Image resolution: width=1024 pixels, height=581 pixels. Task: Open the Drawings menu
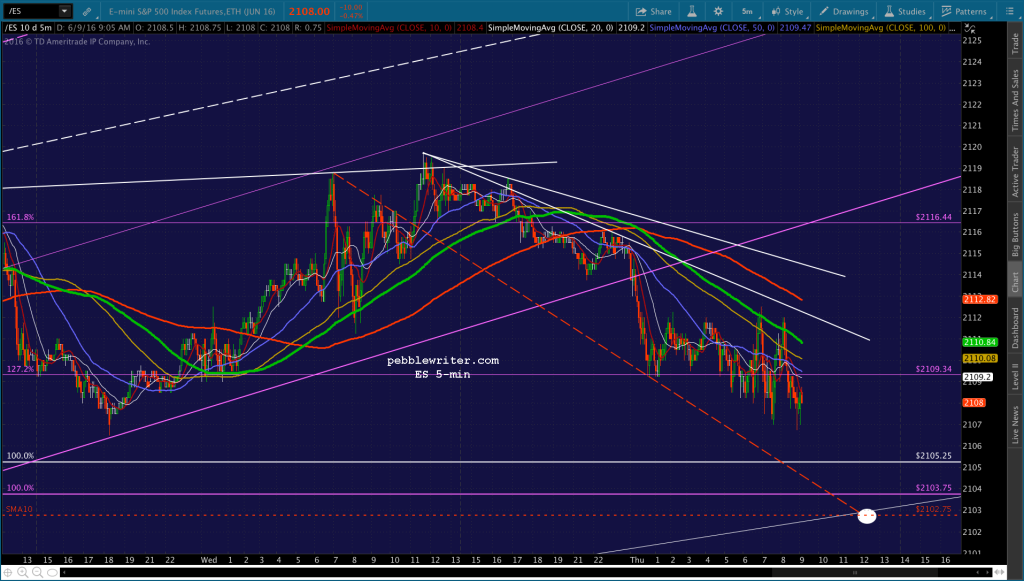coord(844,11)
